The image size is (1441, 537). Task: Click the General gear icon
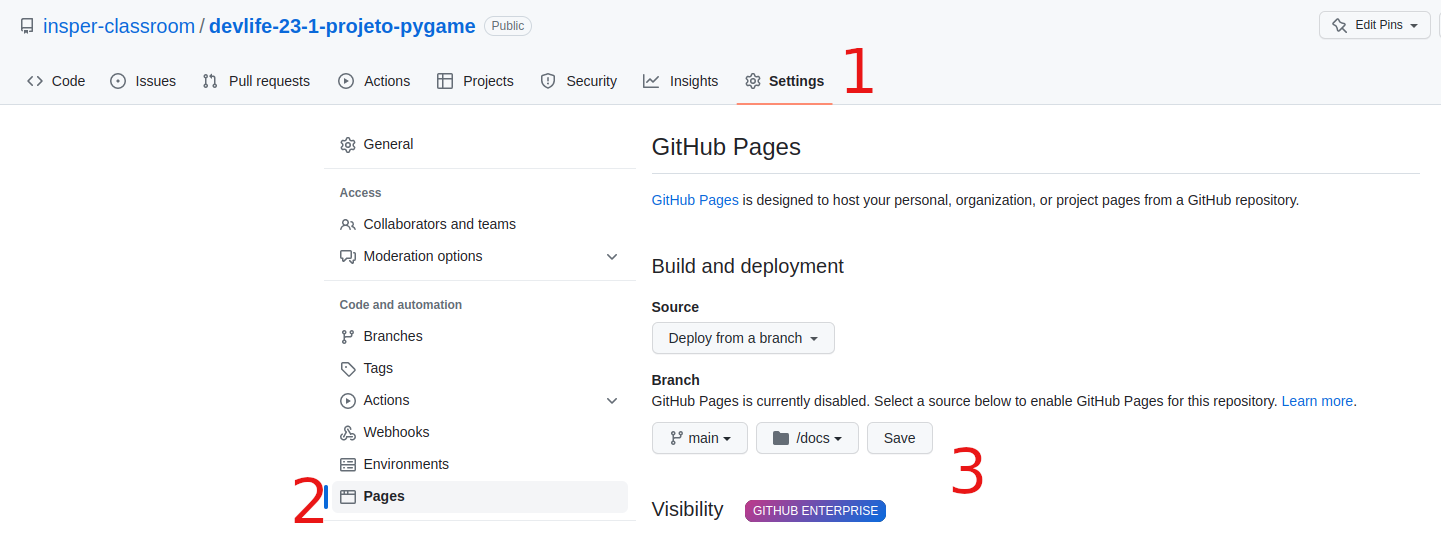point(348,145)
